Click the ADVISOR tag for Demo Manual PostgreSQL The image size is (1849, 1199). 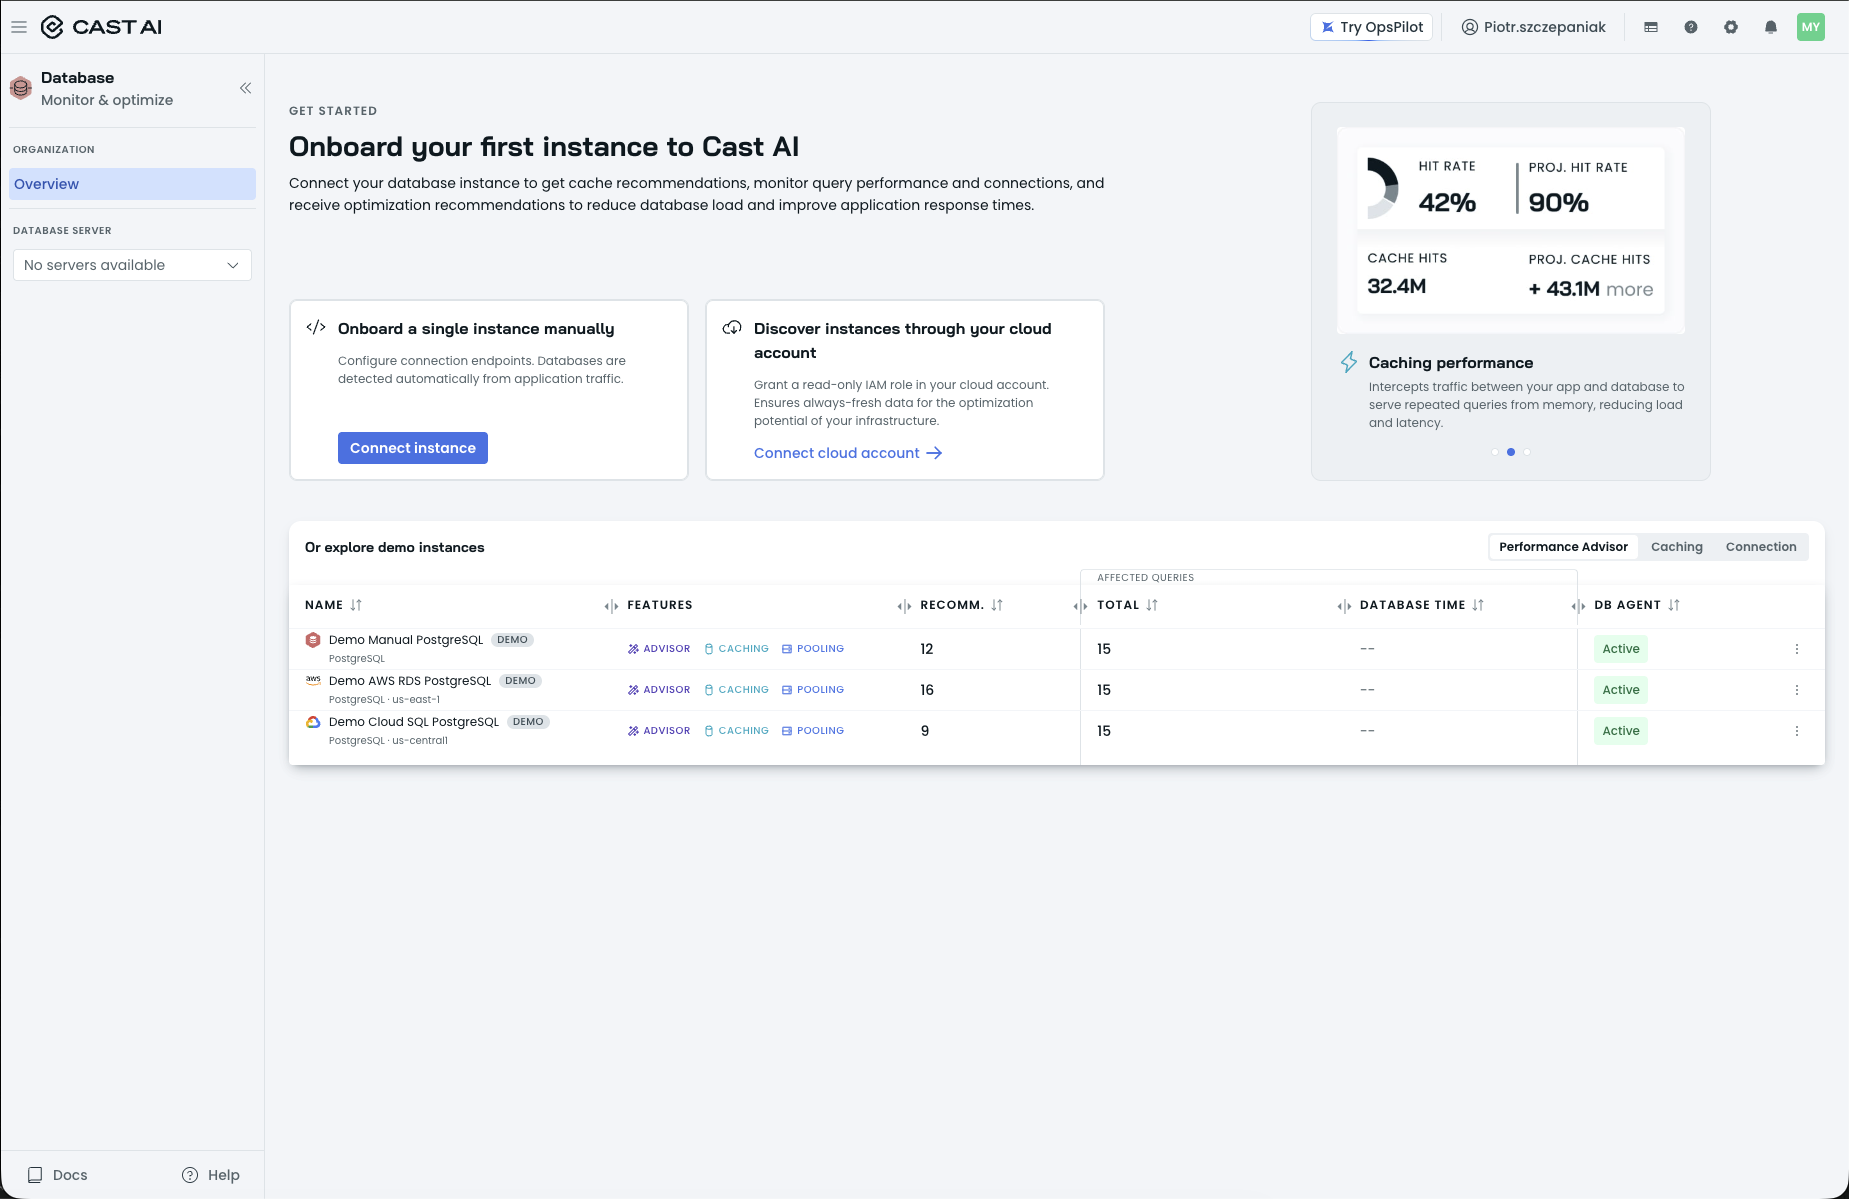[659, 649]
